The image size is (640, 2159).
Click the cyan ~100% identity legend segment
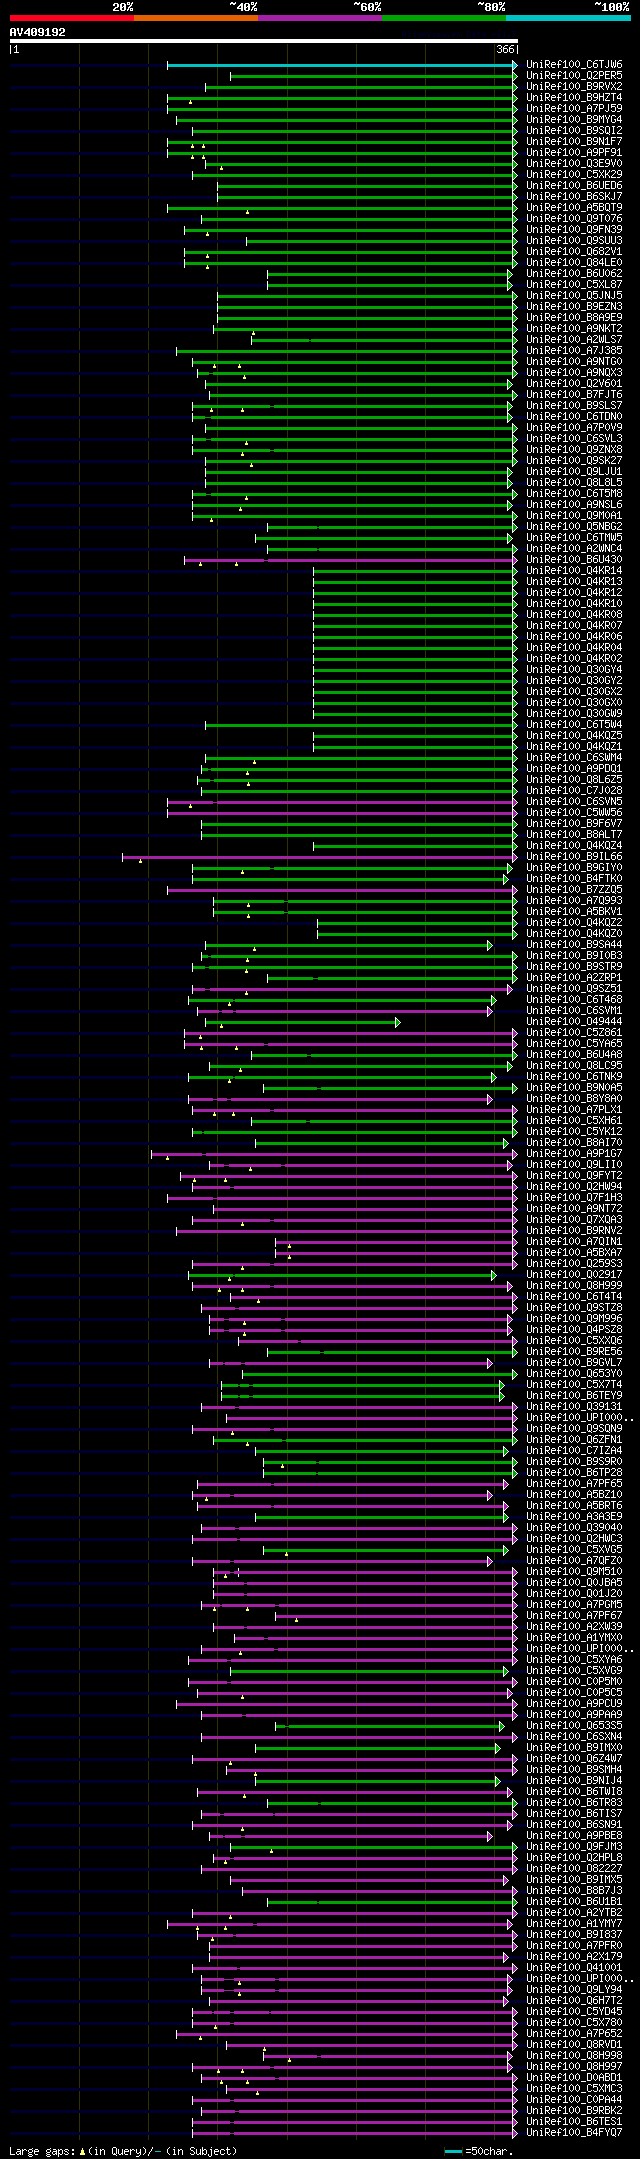[x=568, y=18]
